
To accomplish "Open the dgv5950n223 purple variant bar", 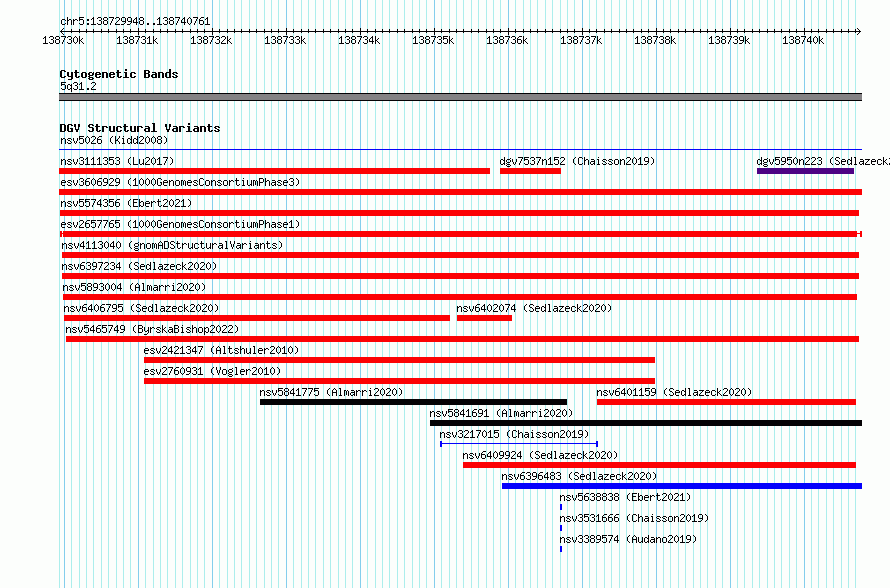I will 805,171.
